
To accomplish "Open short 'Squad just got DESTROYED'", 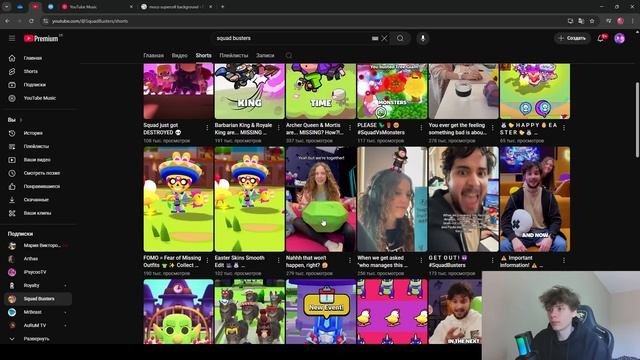I will pos(178,91).
